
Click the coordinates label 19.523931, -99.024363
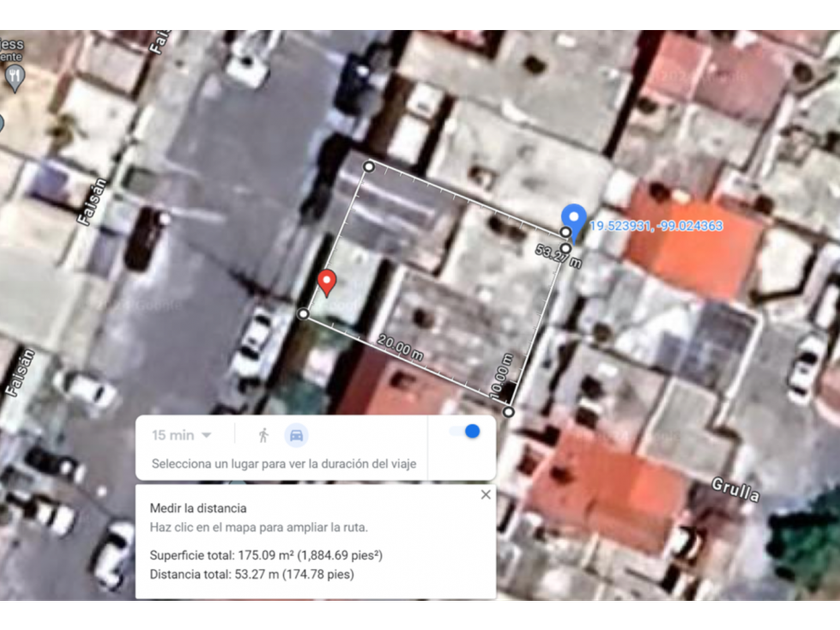tap(656, 226)
